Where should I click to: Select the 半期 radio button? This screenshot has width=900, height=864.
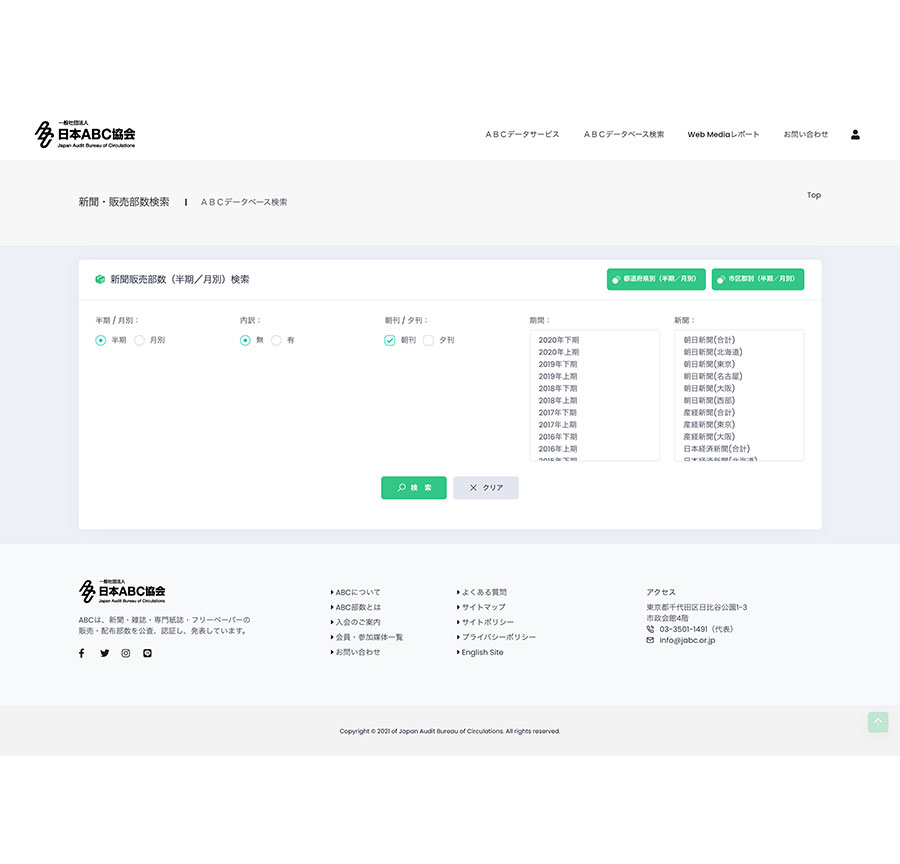click(100, 340)
